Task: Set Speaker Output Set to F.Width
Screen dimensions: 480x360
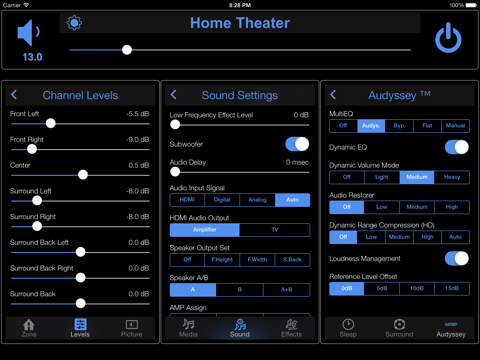Action: (x=257, y=260)
